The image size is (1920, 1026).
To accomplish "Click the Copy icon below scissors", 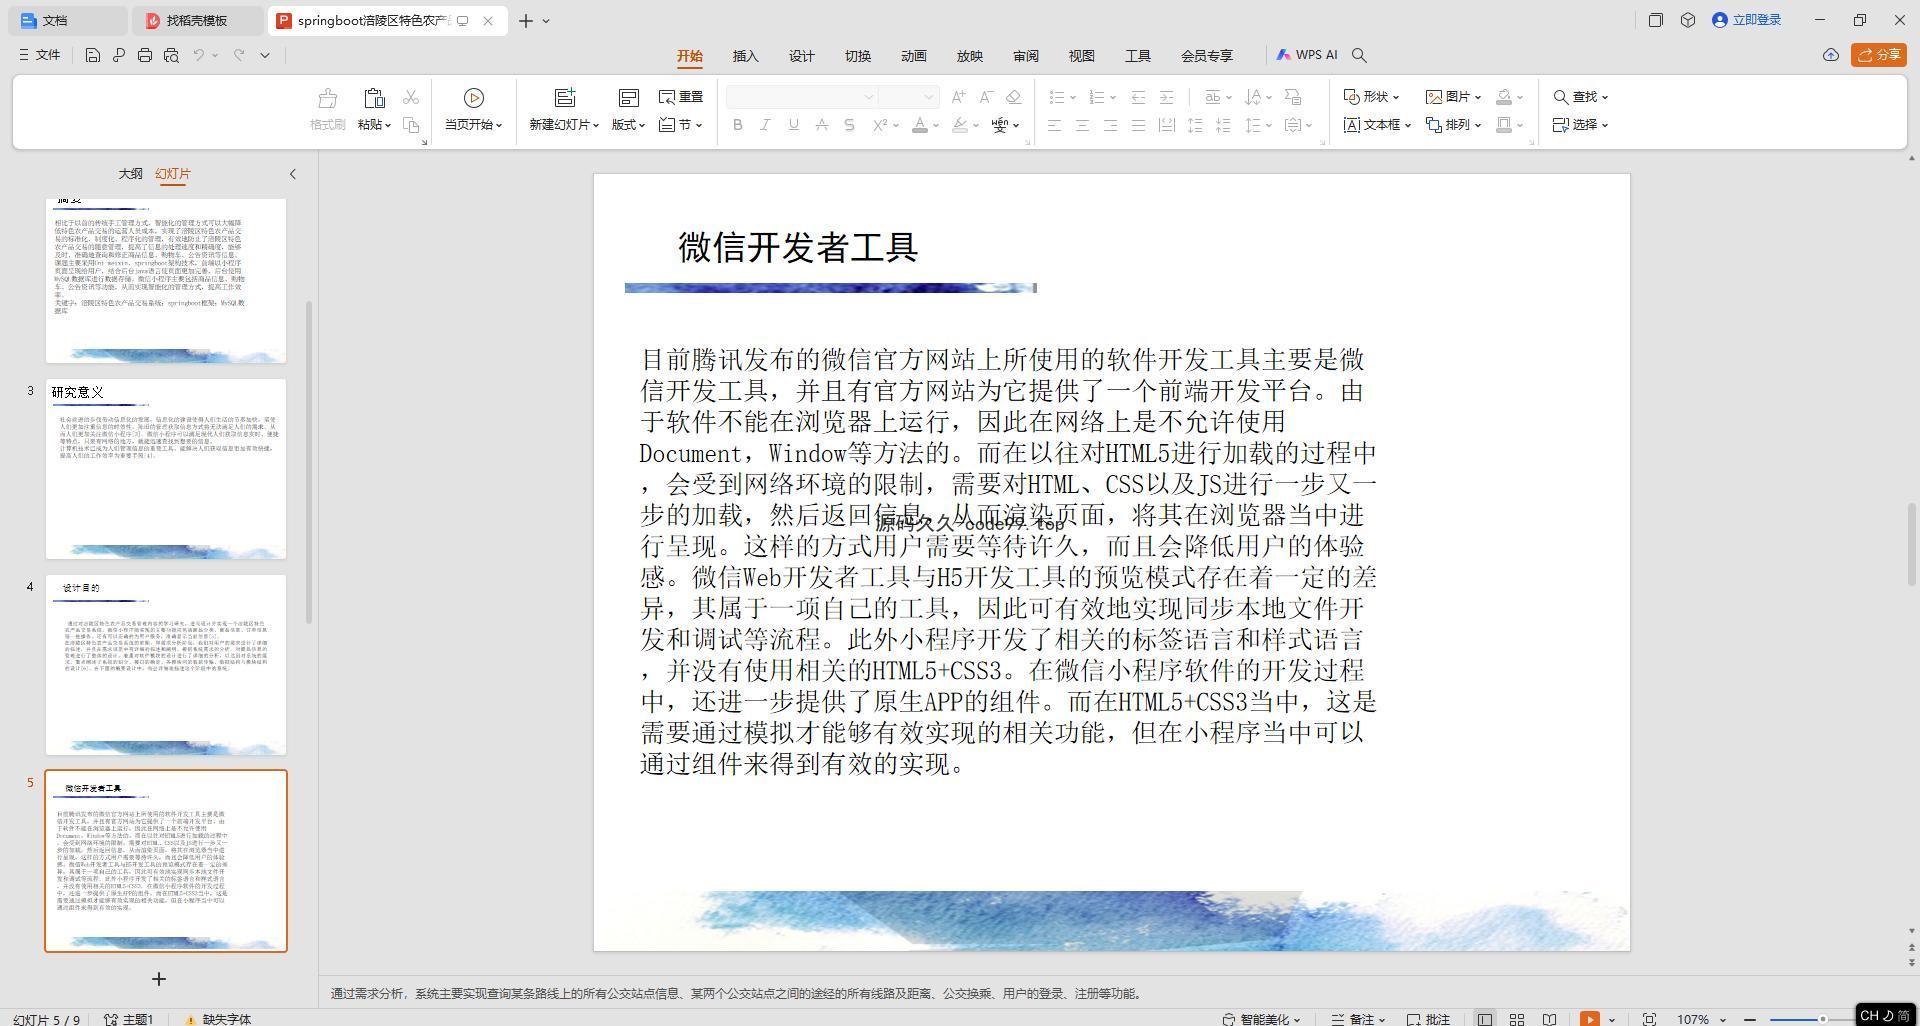I will [x=411, y=125].
